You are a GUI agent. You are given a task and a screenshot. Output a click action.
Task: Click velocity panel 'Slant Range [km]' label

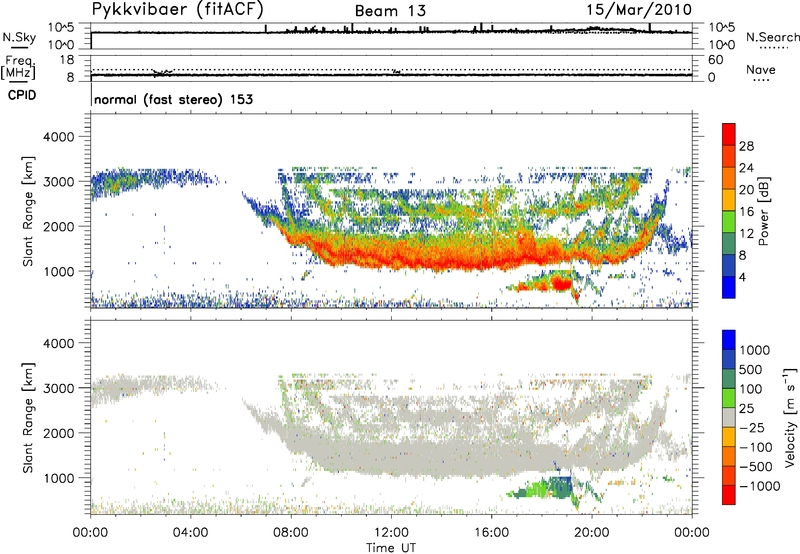[28, 417]
